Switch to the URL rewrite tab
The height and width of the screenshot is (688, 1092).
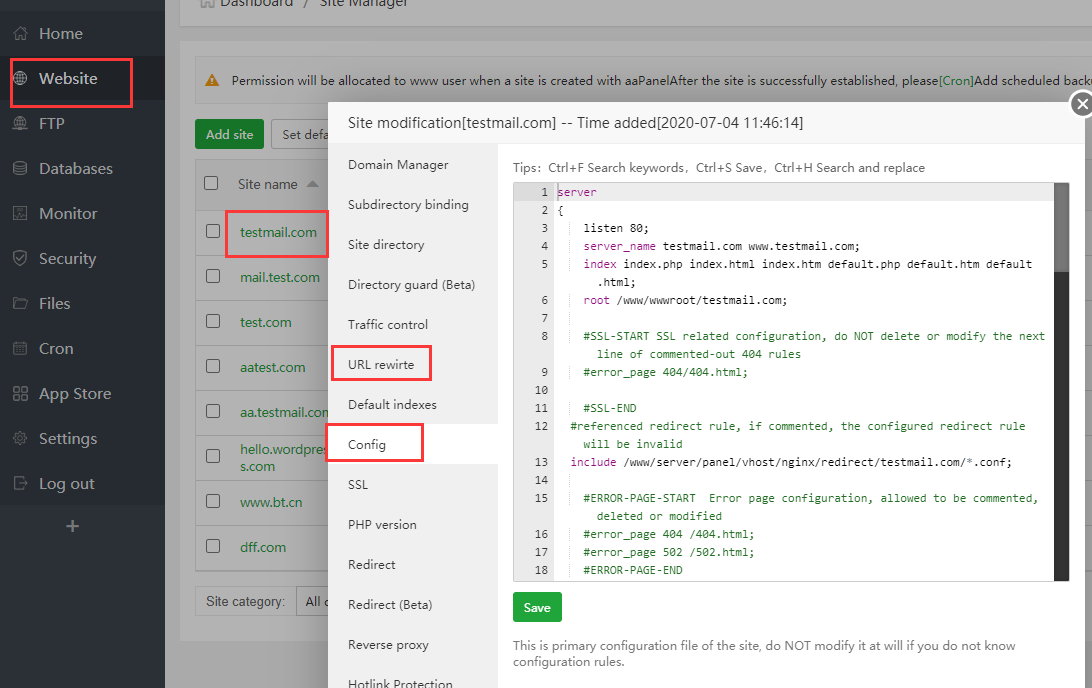[380, 365]
